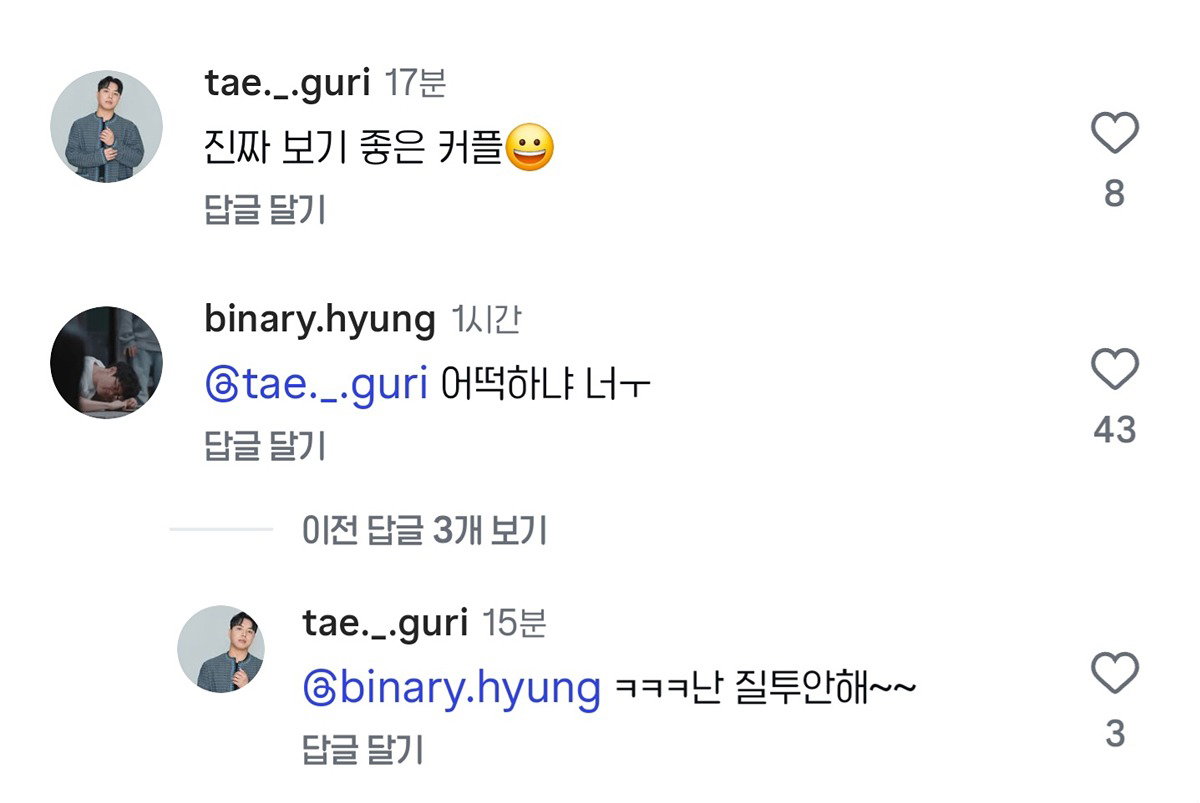Click the '17분' timestamp on the first comment
The width and height of the screenshot is (1200, 803).
(415, 84)
